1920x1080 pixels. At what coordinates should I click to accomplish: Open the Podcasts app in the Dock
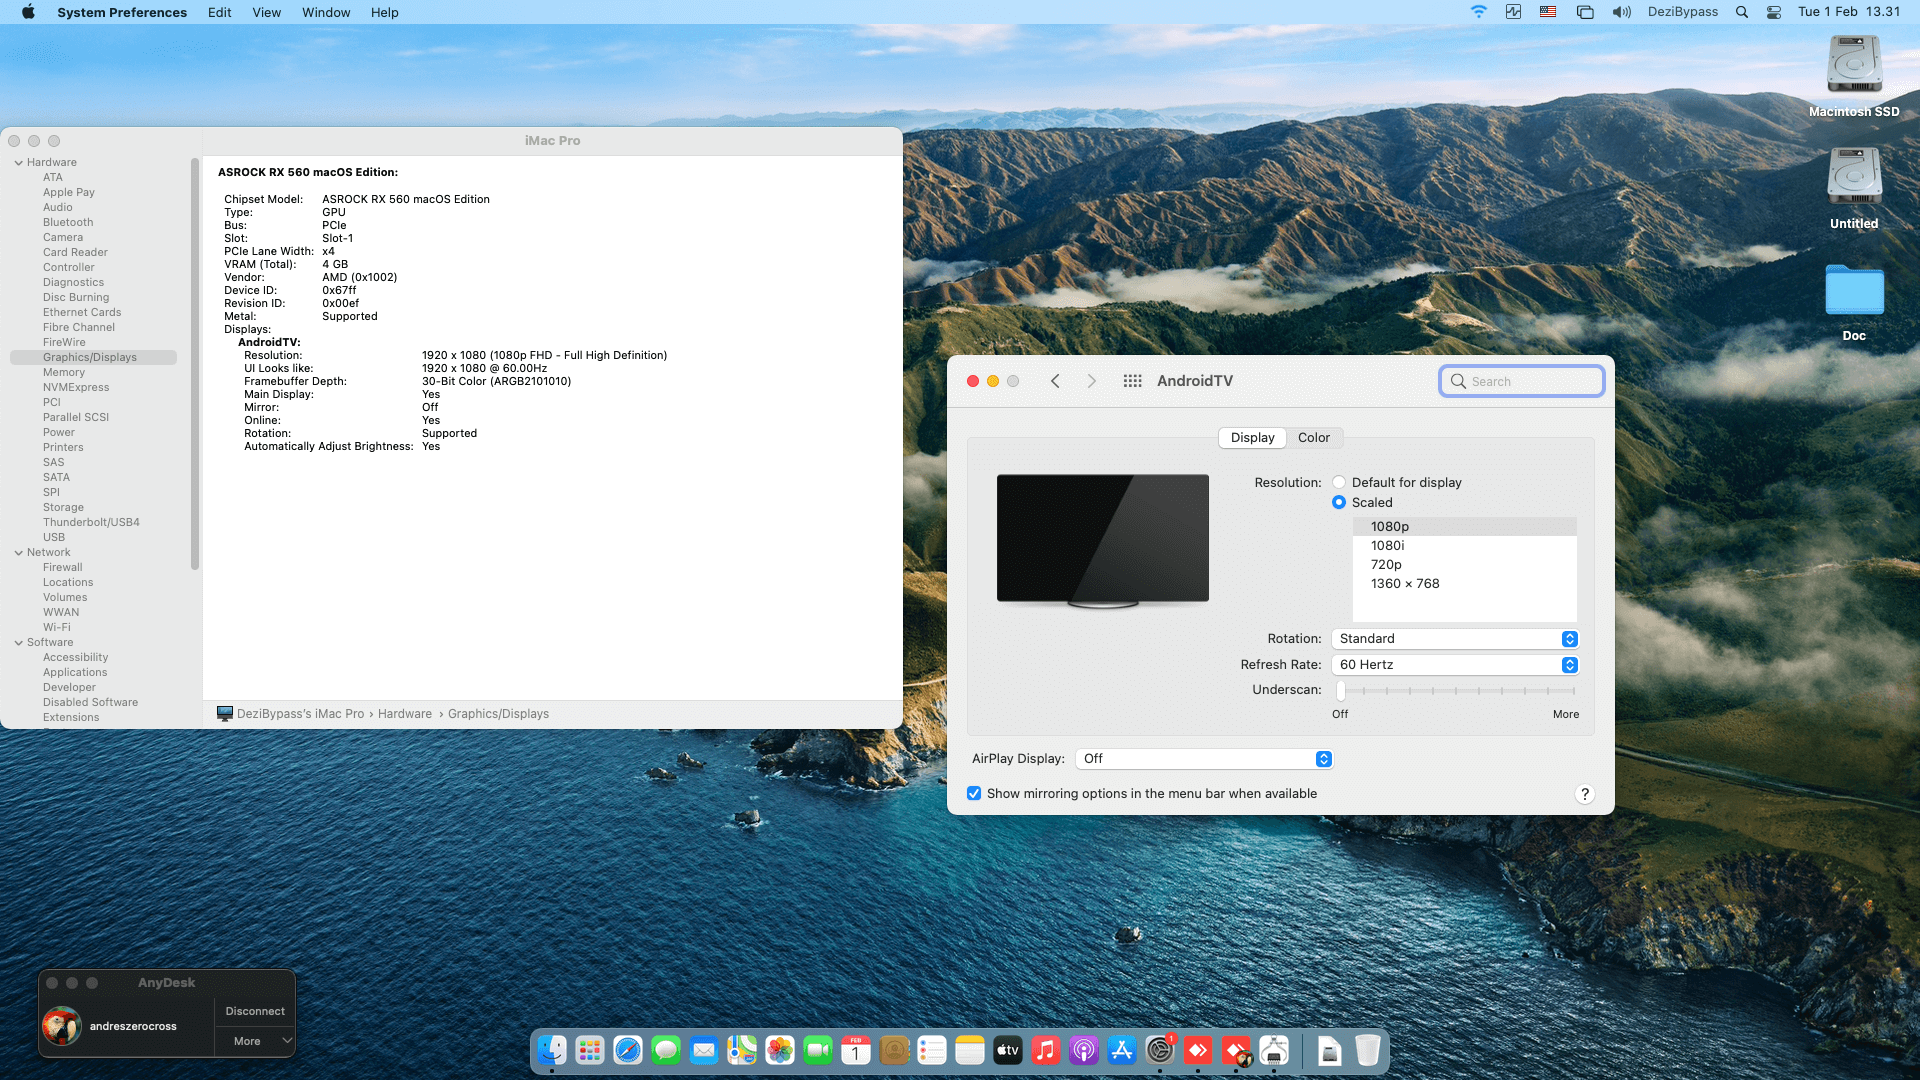coord(1084,1050)
